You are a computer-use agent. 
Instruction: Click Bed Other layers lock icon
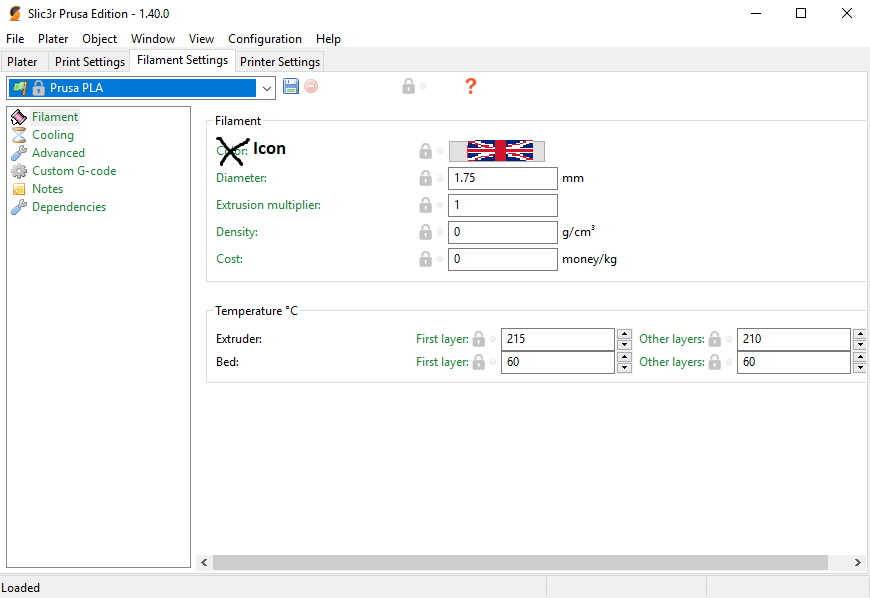[715, 362]
